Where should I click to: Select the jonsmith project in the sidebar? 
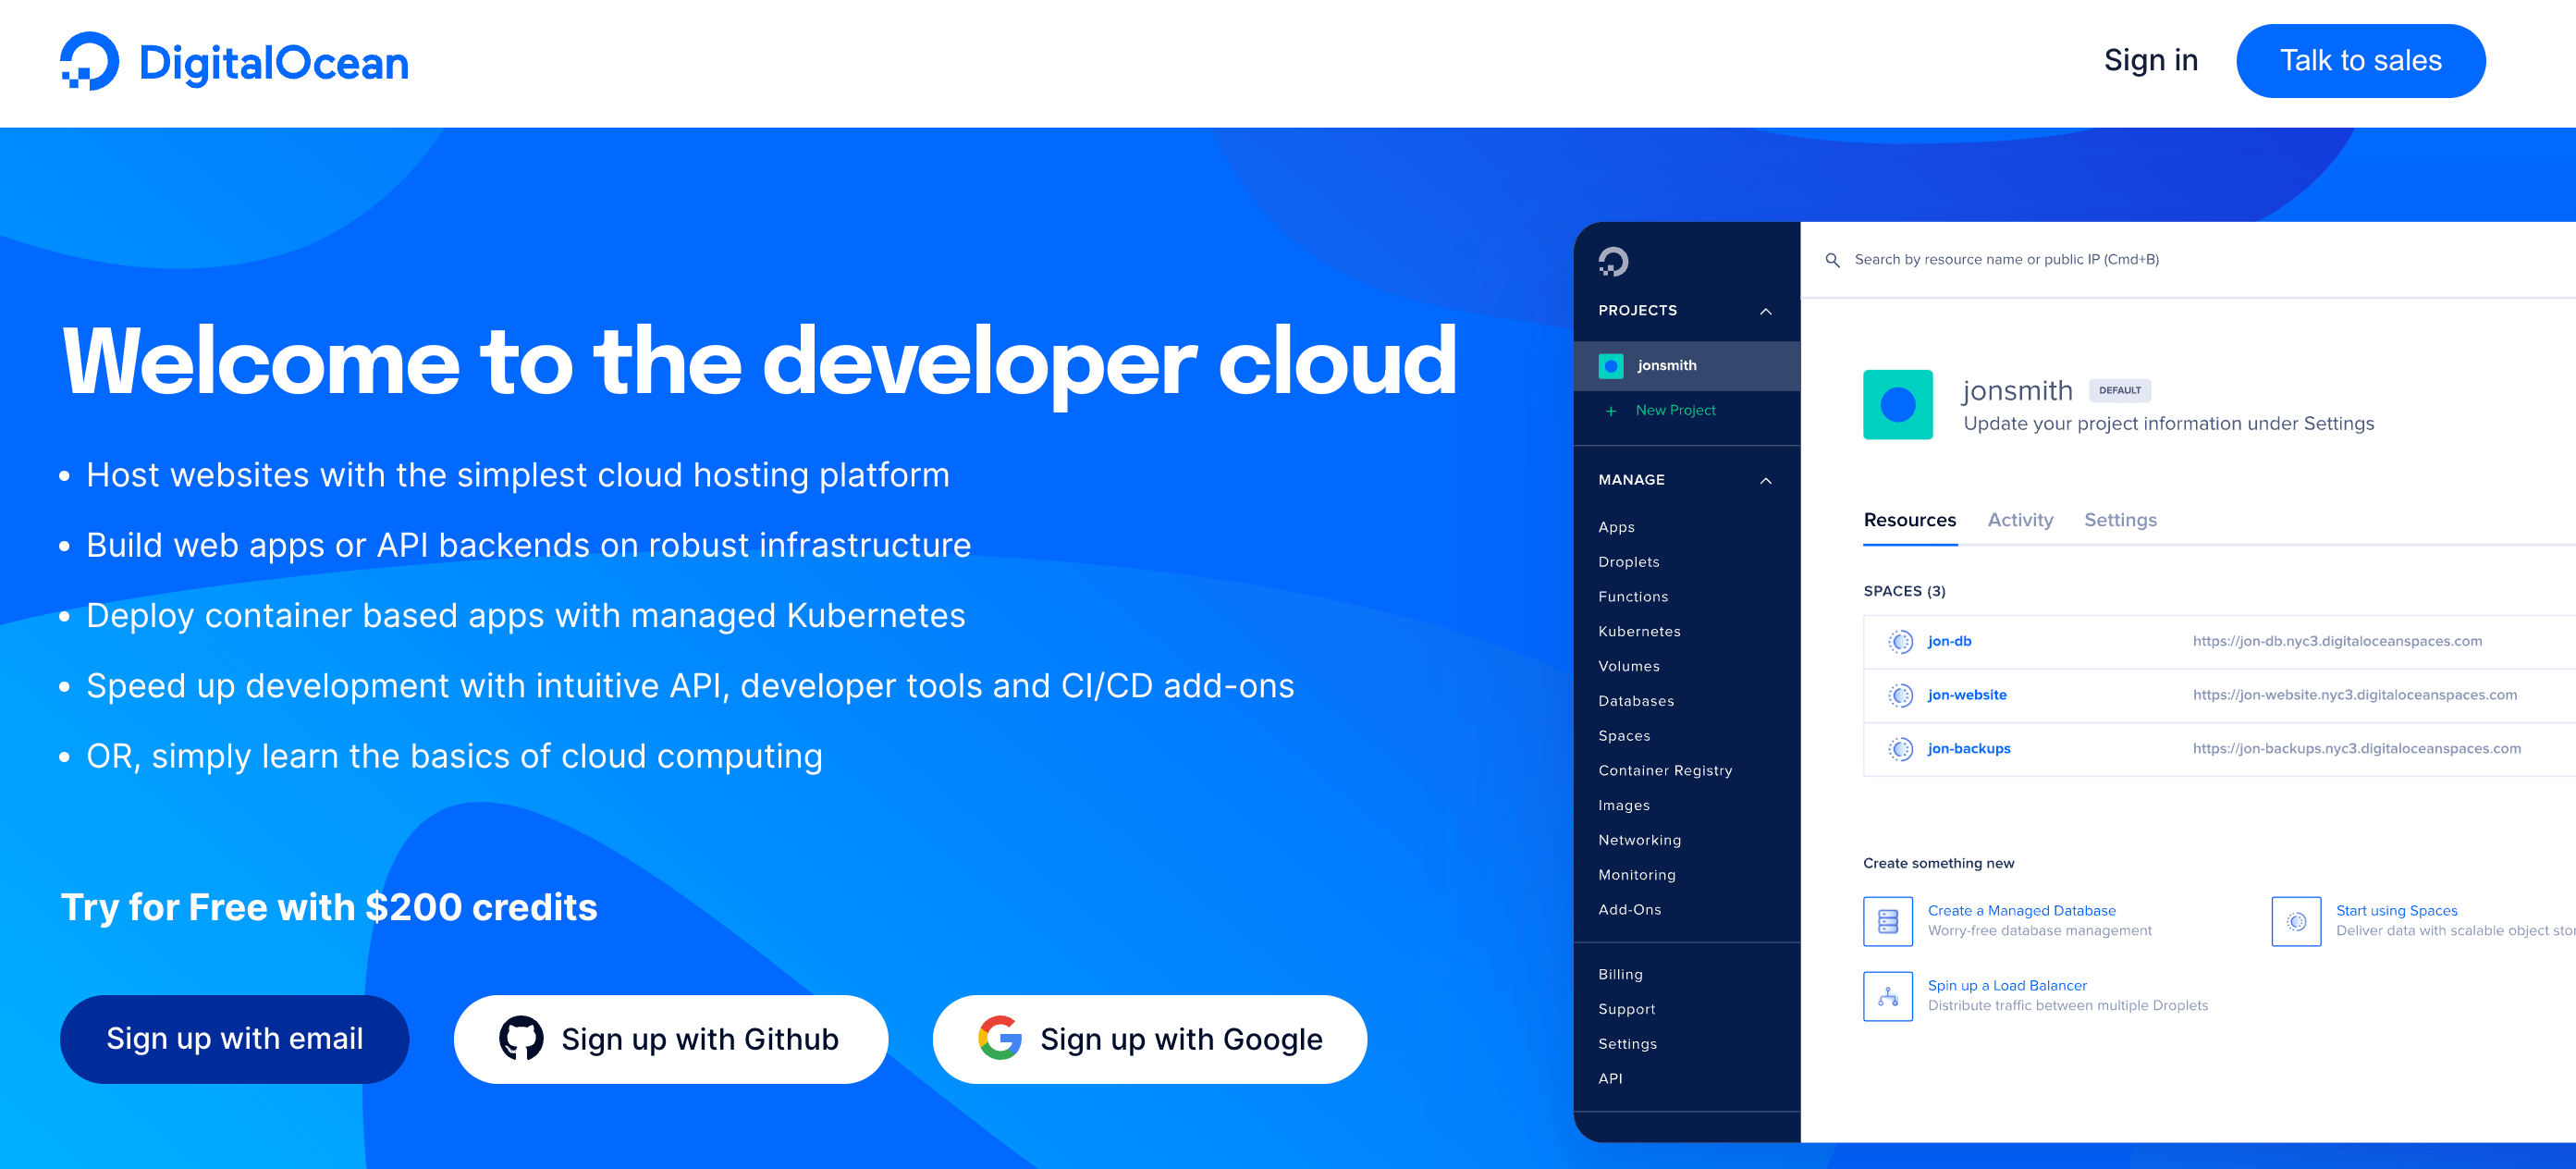[x=1686, y=366]
